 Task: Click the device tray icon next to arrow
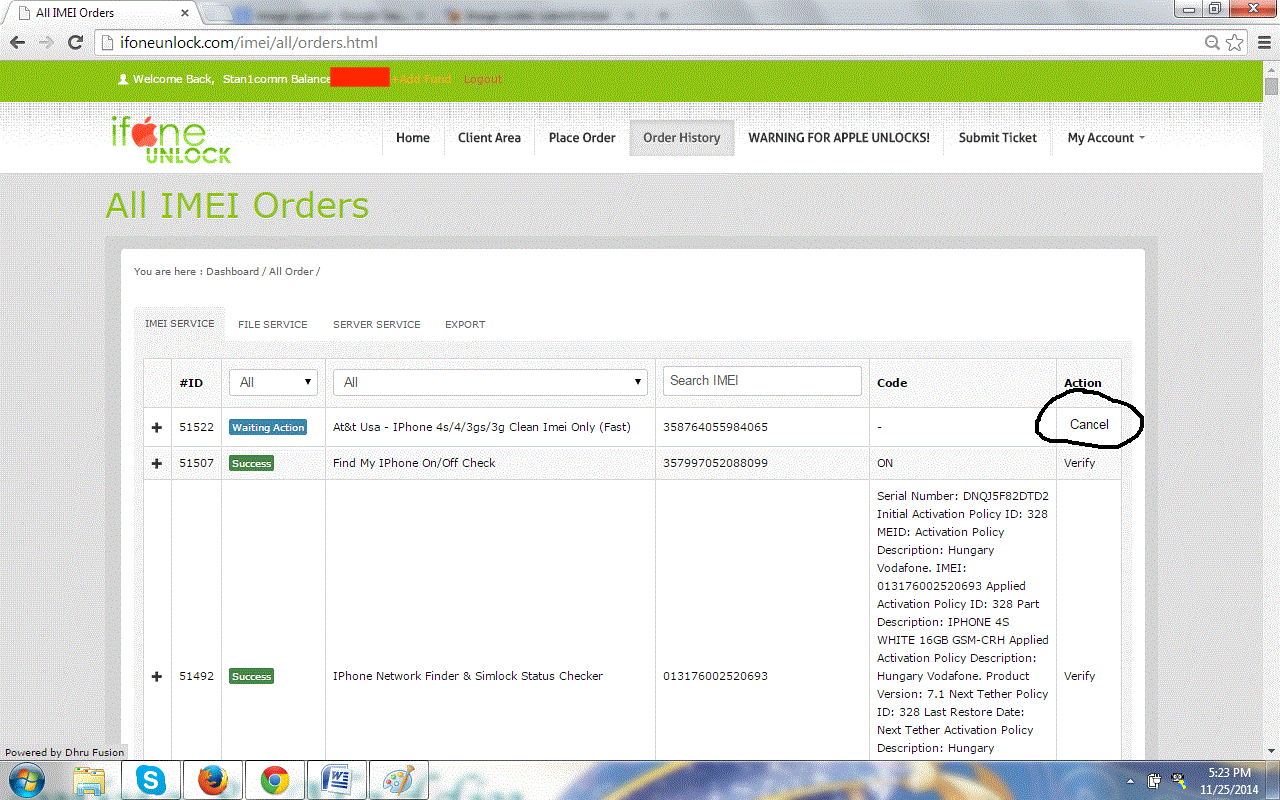pos(1154,780)
